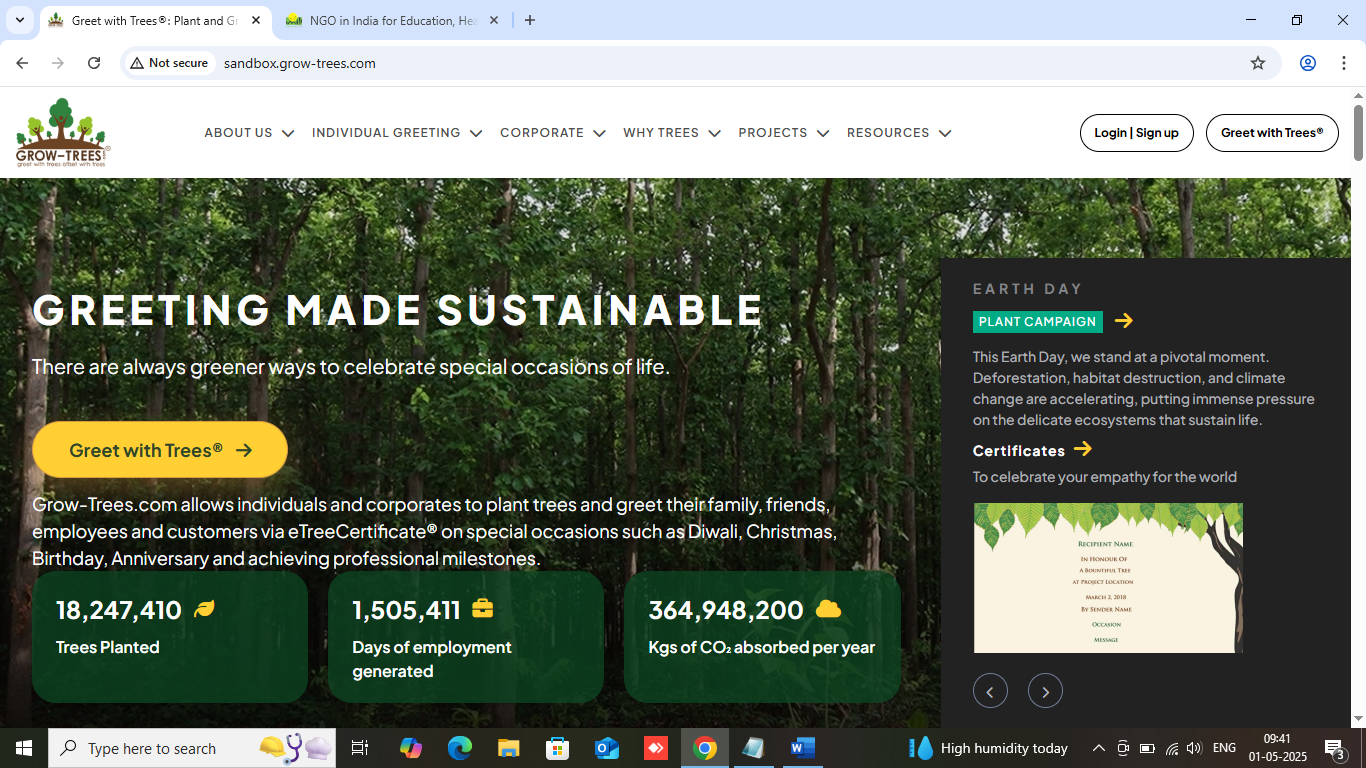This screenshot has height=768, width=1366.
Task: Click the Grow-Trees logo in header
Action: pyautogui.click(x=62, y=132)
